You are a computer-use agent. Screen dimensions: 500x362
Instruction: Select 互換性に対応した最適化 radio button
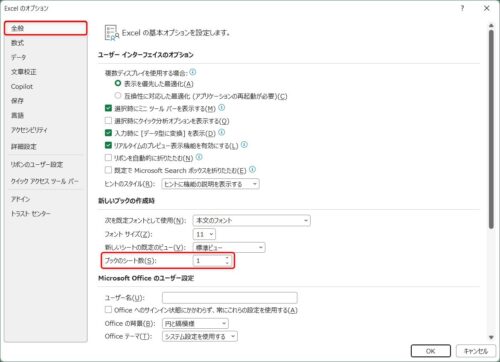point(118,96)
